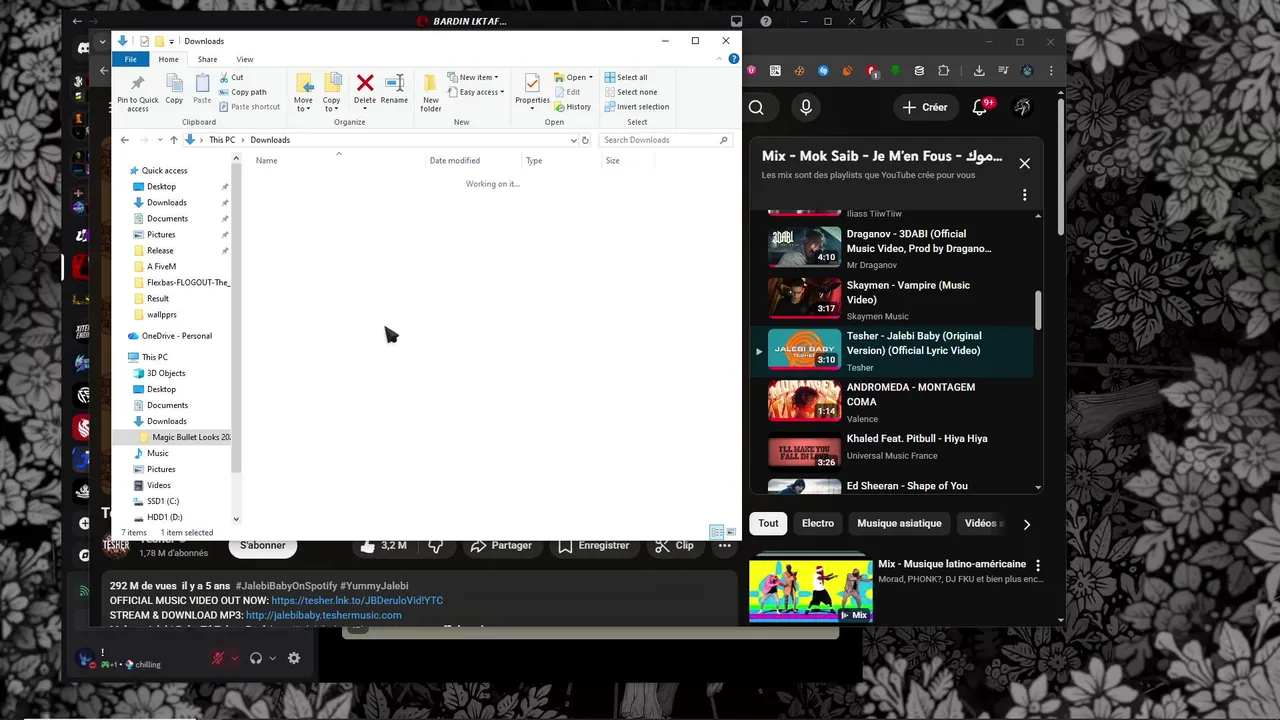Switch to the View ribbon tab
The width and height of the screenshot is (1280, 720).
tap(244, 59)
